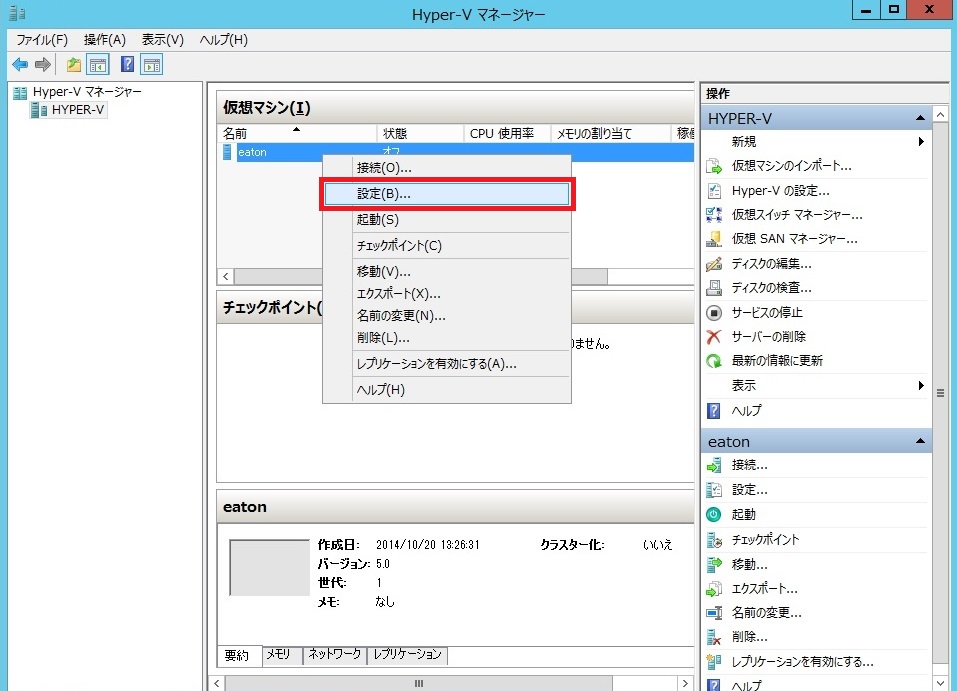
Task: Switch to the ネットワーク tab
Action: tap(334, 655)
